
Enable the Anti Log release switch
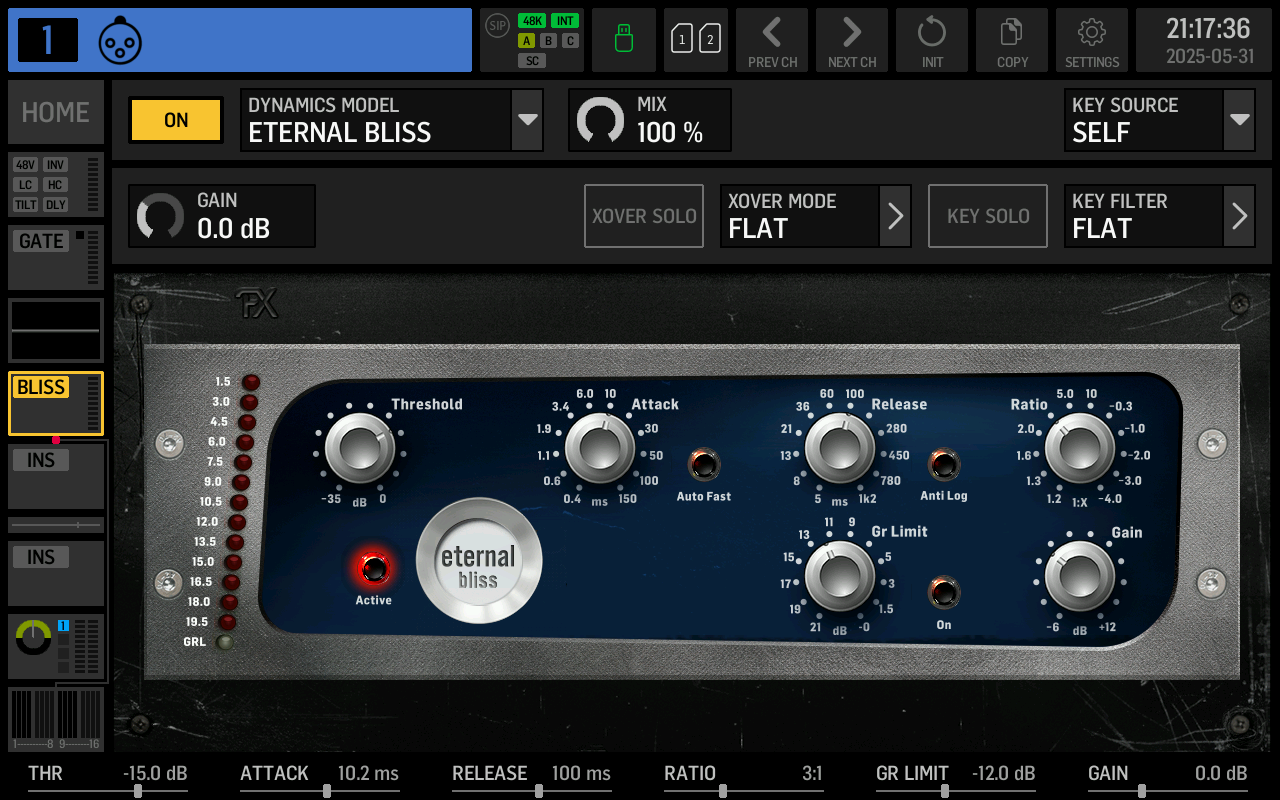(x=943, y=465)
